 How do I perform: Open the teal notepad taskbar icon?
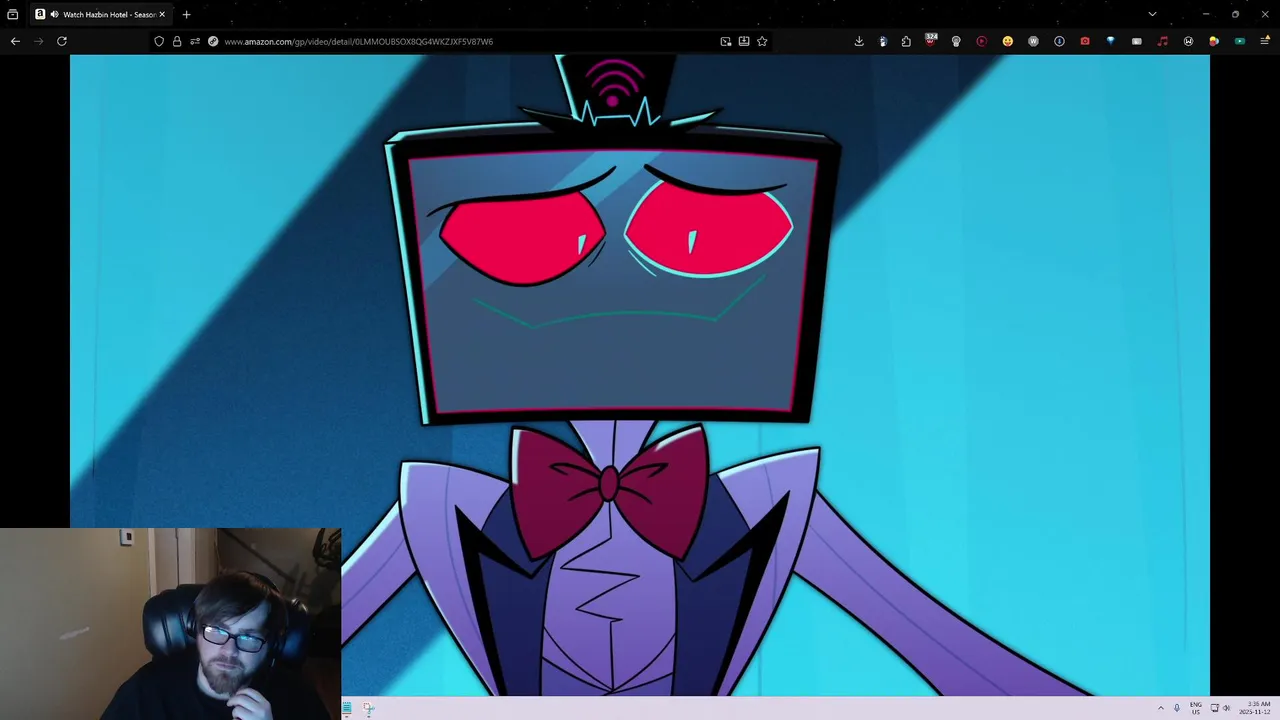347,708
